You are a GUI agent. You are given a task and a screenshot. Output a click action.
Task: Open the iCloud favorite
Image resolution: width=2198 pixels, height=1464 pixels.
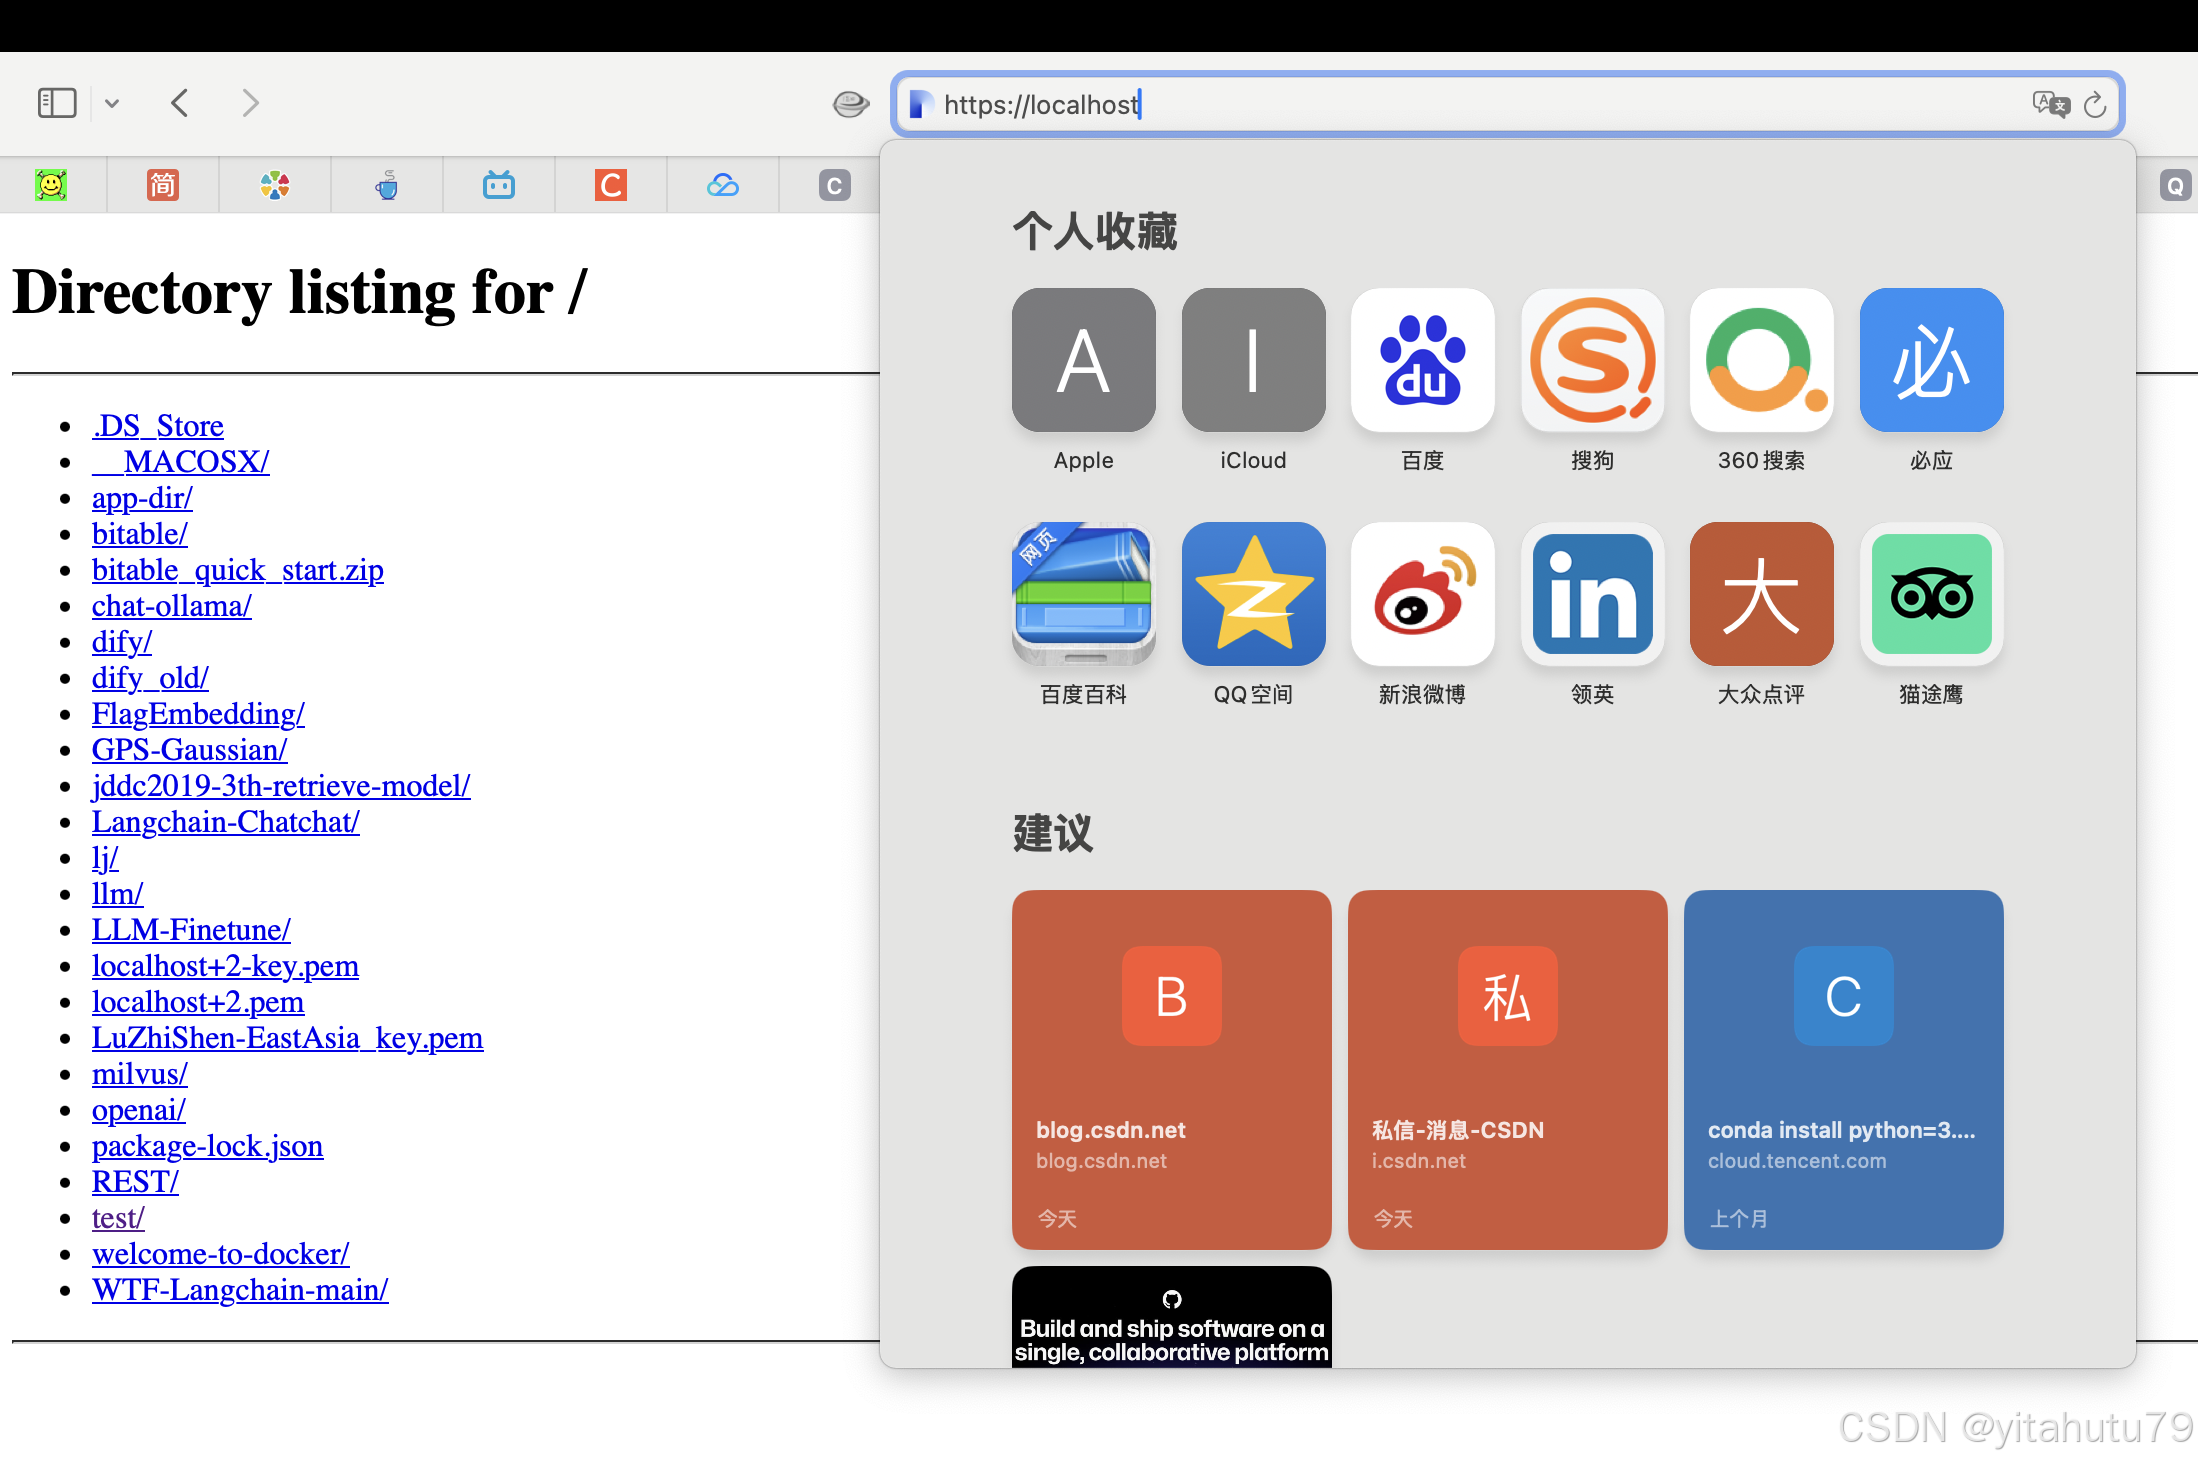tap(1253, 360)
